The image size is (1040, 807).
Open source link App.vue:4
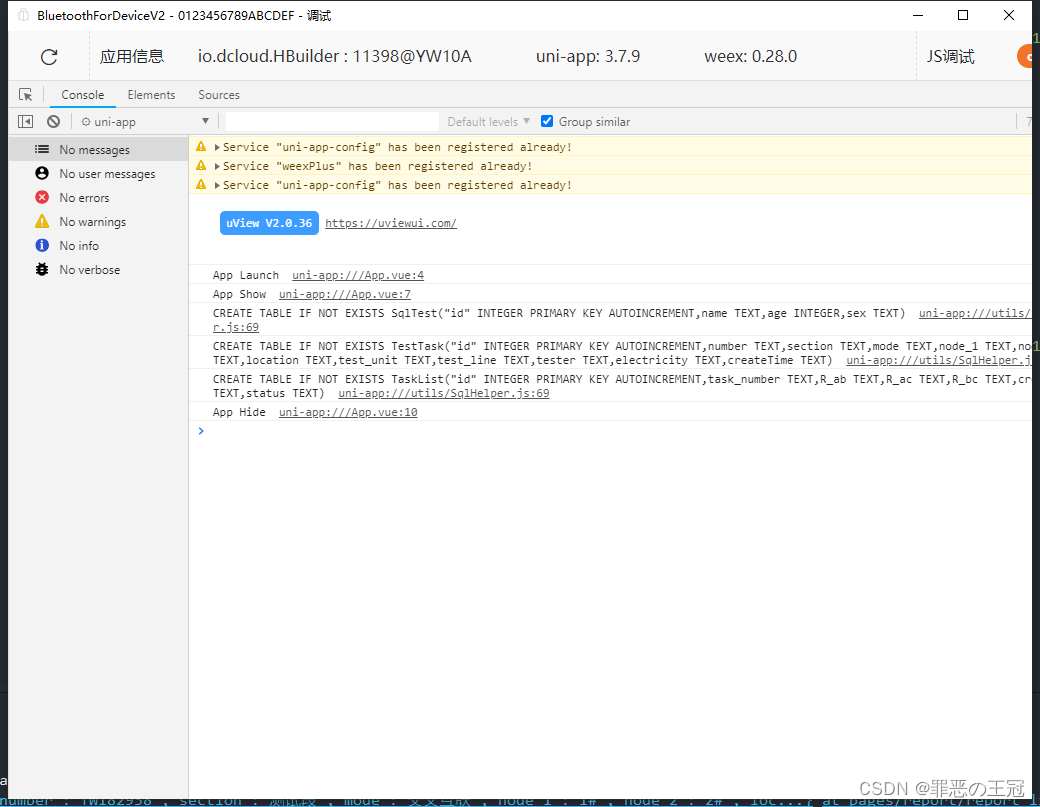tap(357, 274)
